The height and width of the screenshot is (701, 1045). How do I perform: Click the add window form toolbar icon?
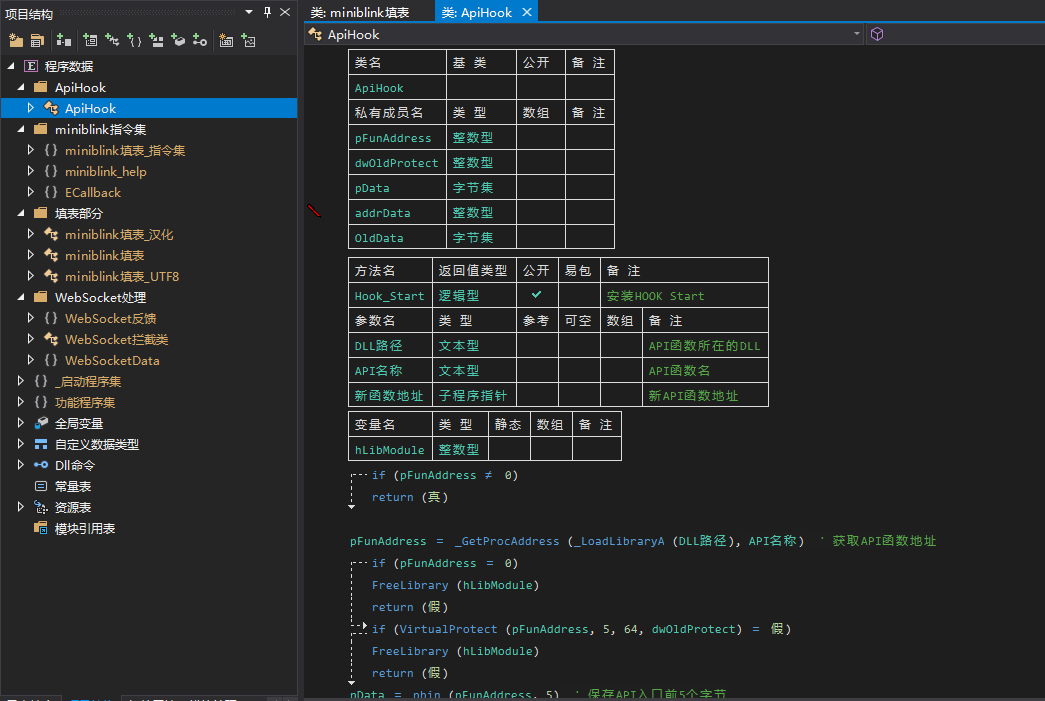point(90,40)
